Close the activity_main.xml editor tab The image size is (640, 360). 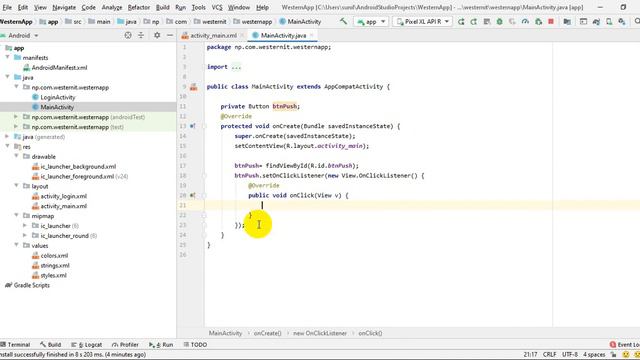tap(242, 36)
